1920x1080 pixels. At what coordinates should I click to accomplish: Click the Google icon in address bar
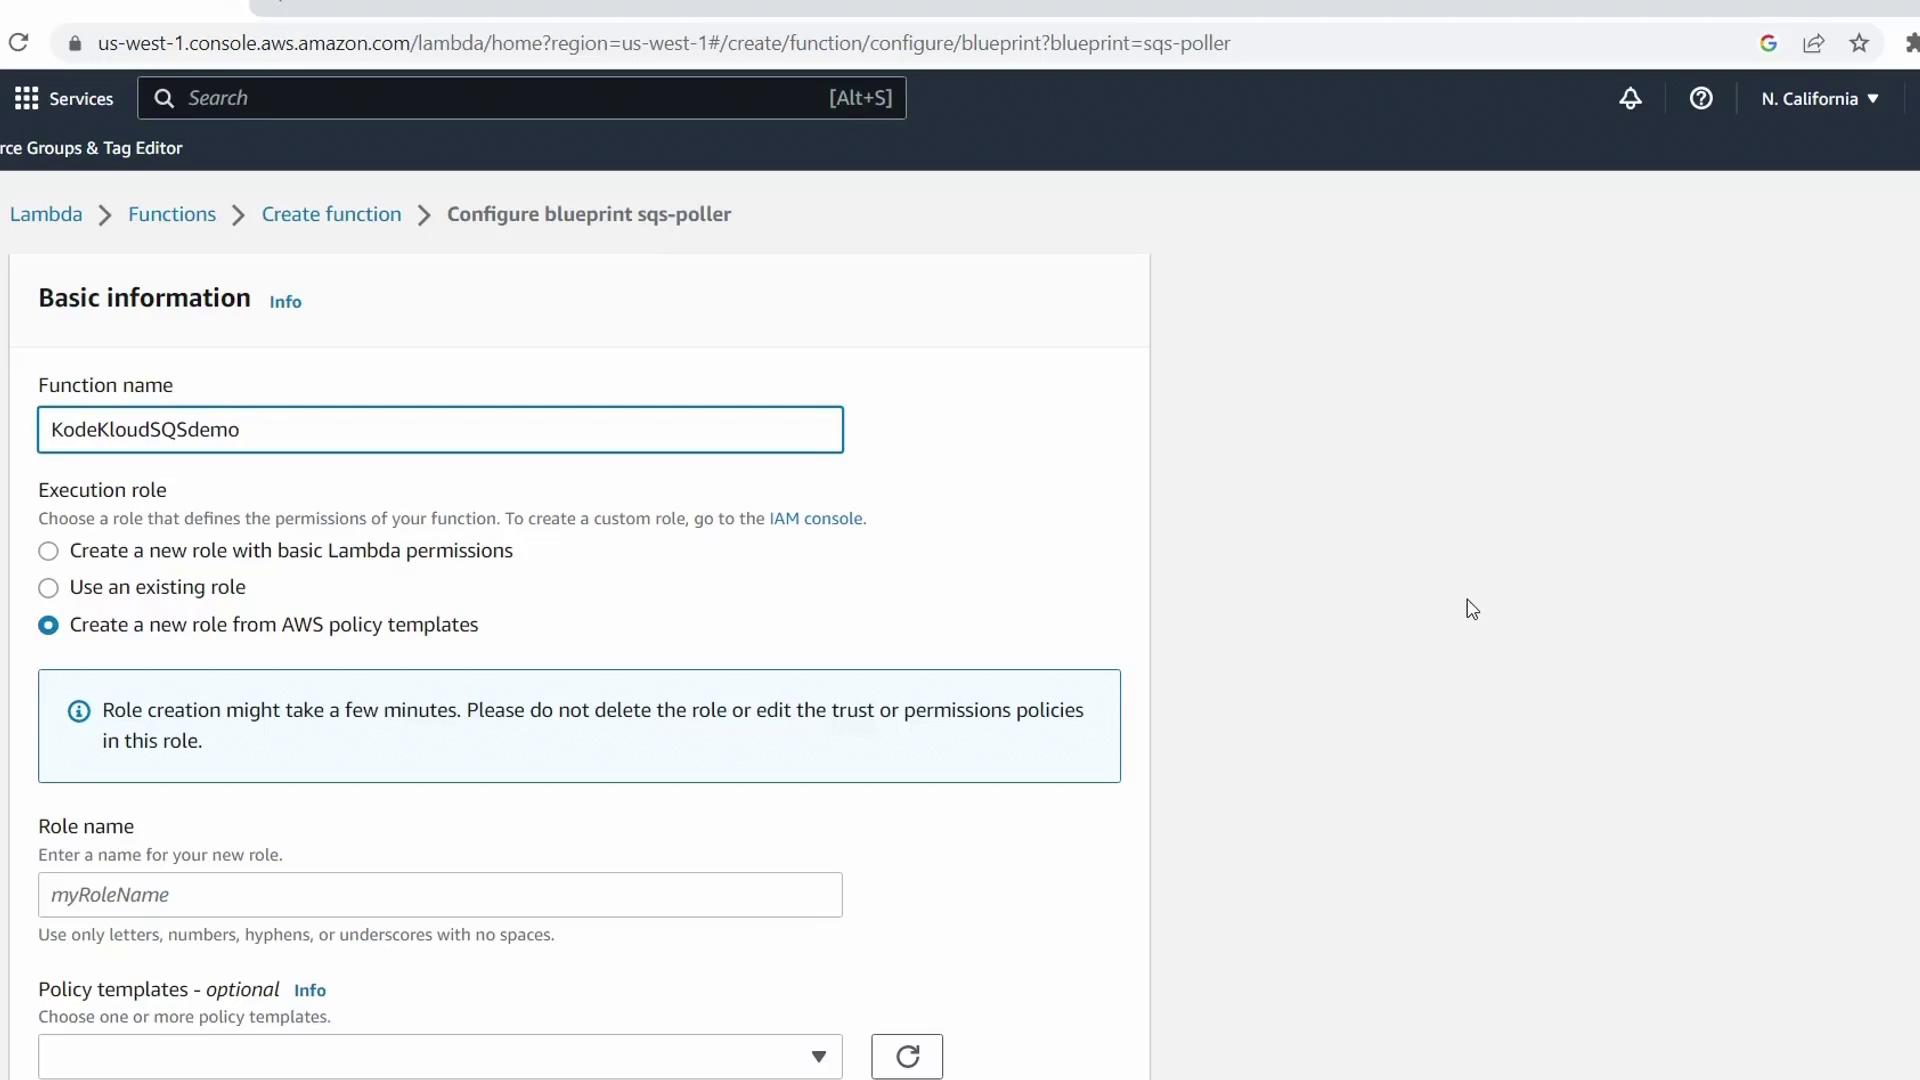pos(1768,43)
